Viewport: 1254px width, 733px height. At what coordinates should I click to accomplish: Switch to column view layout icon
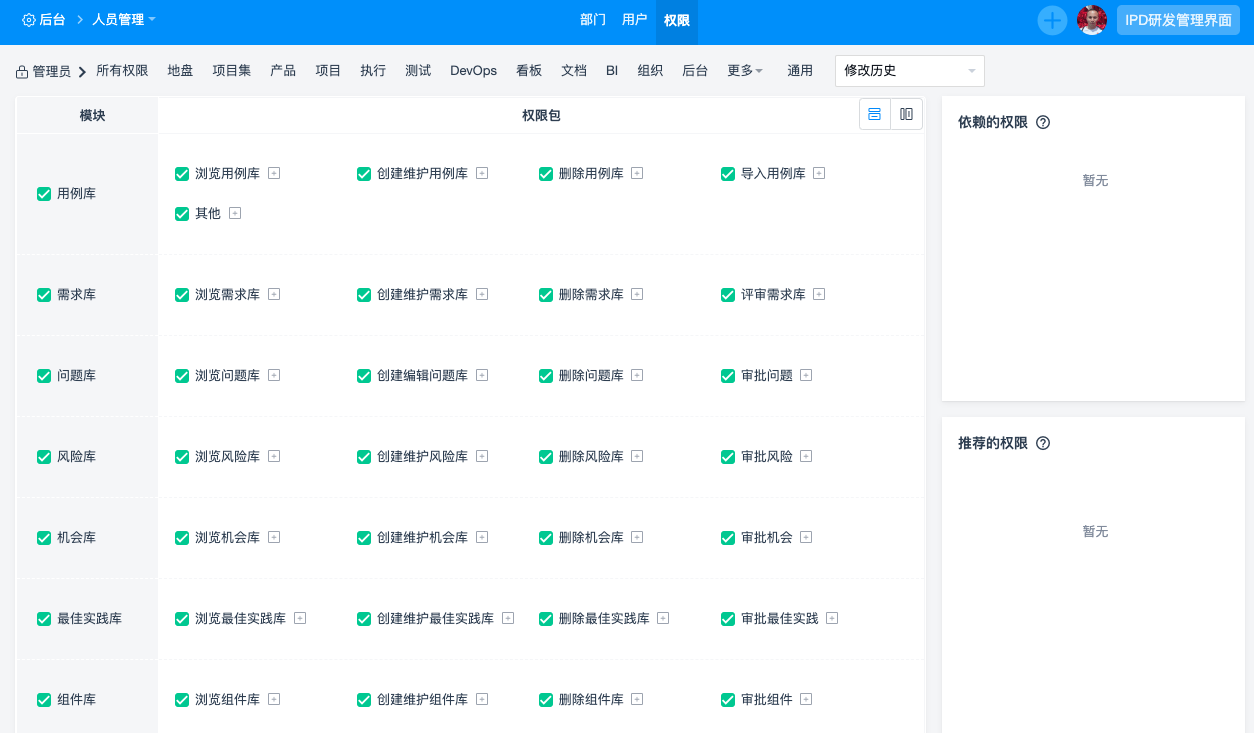tap(906, 114)
